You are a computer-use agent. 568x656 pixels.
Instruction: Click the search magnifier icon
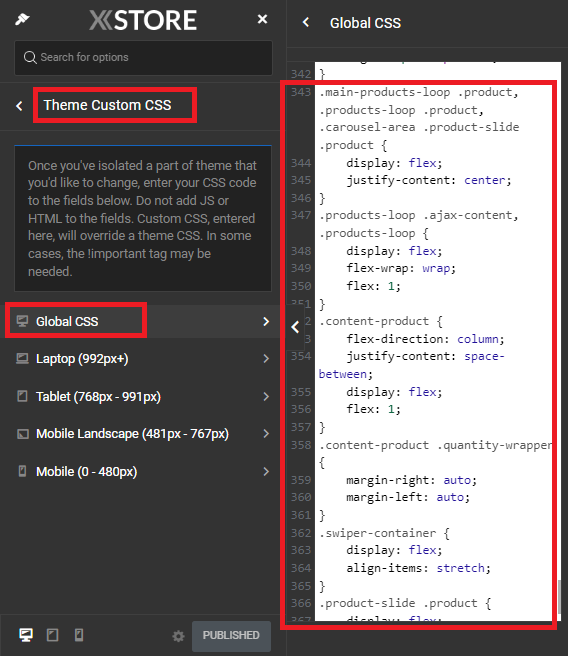30,57
